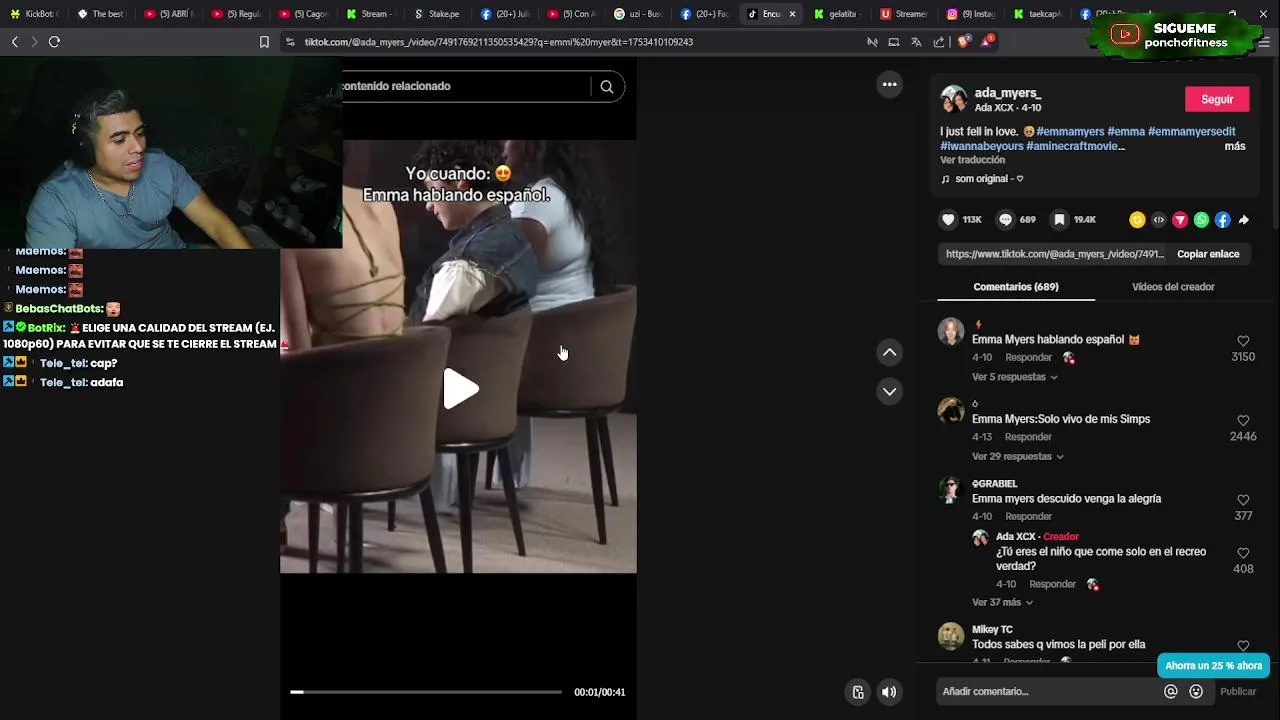Reload the page in browser toolbar
Screen dimensions: 1280x720
pos(54,42)
